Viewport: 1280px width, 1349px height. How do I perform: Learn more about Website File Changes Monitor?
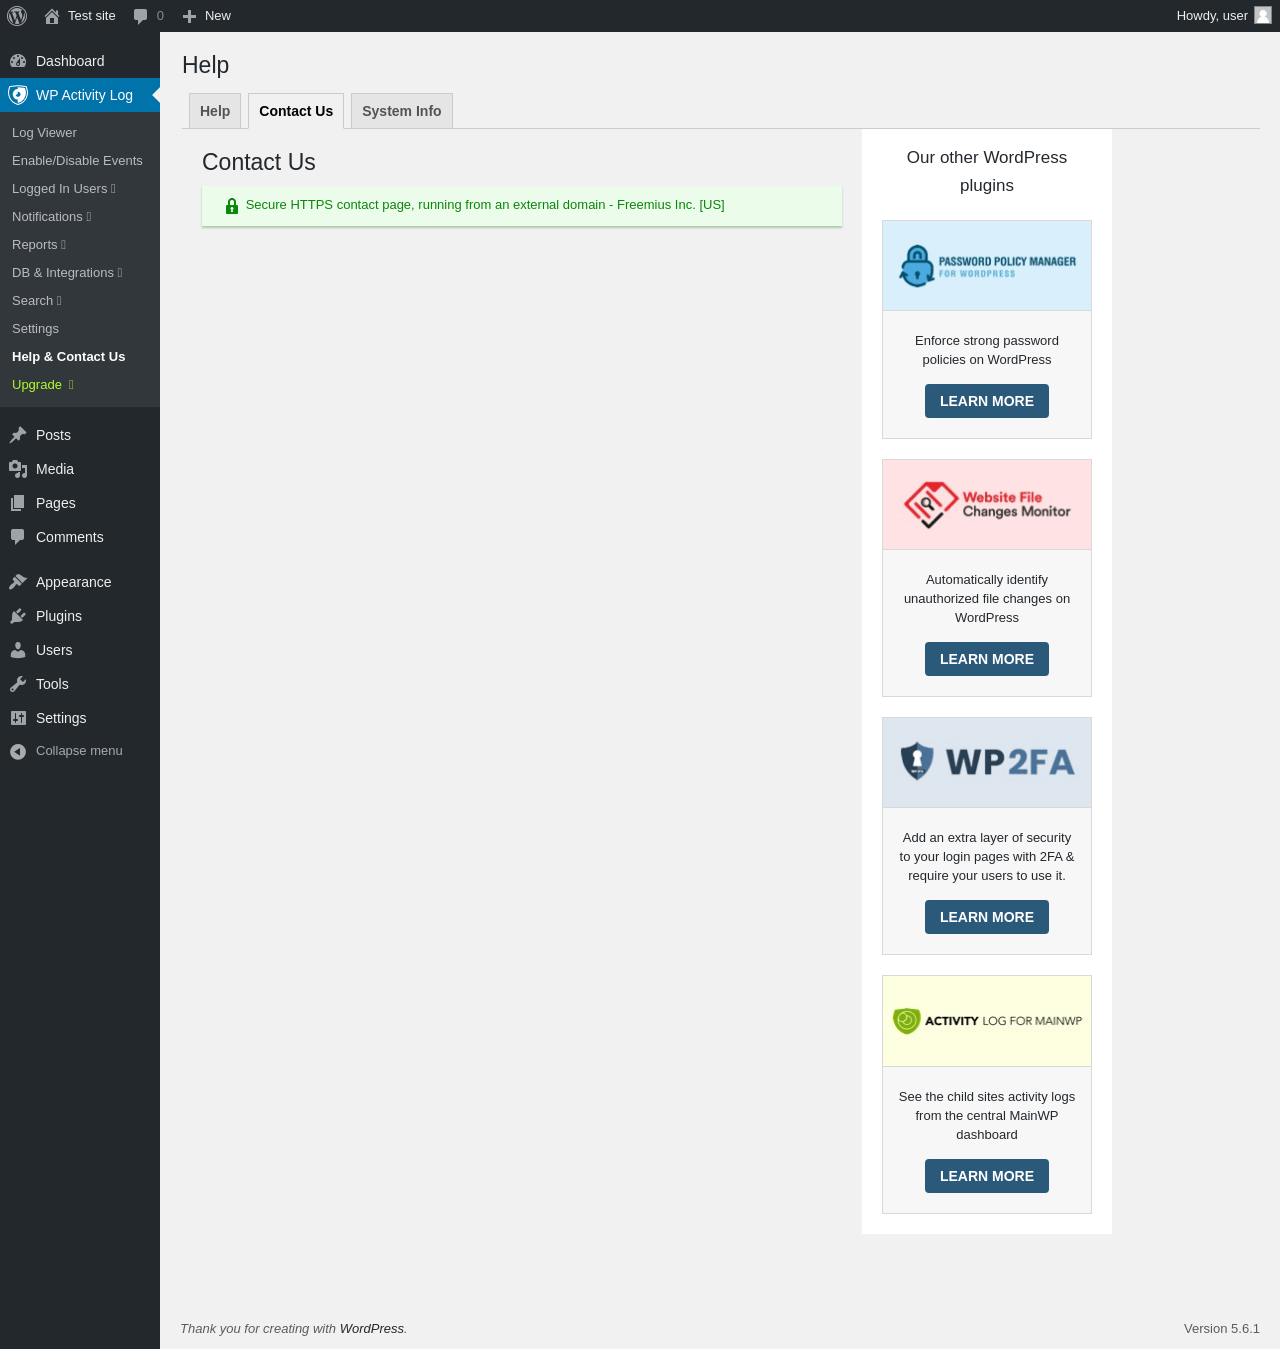pos(987,659)
